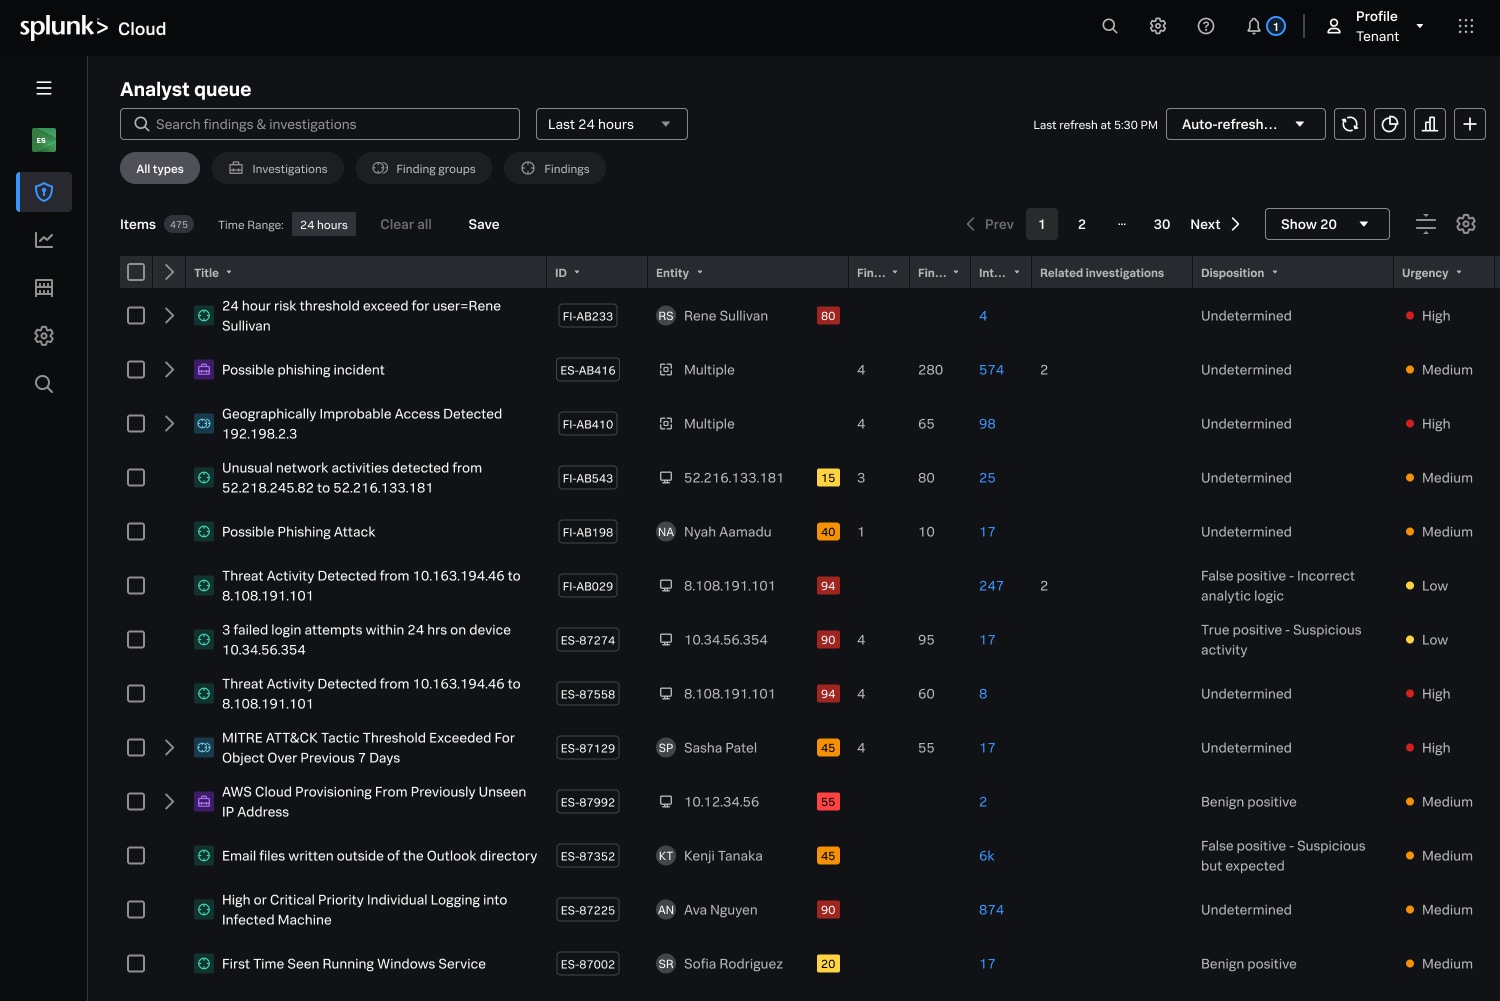Open the bar chart view icon
The image size is (1500, 1001).
[x=1429, y=124]
